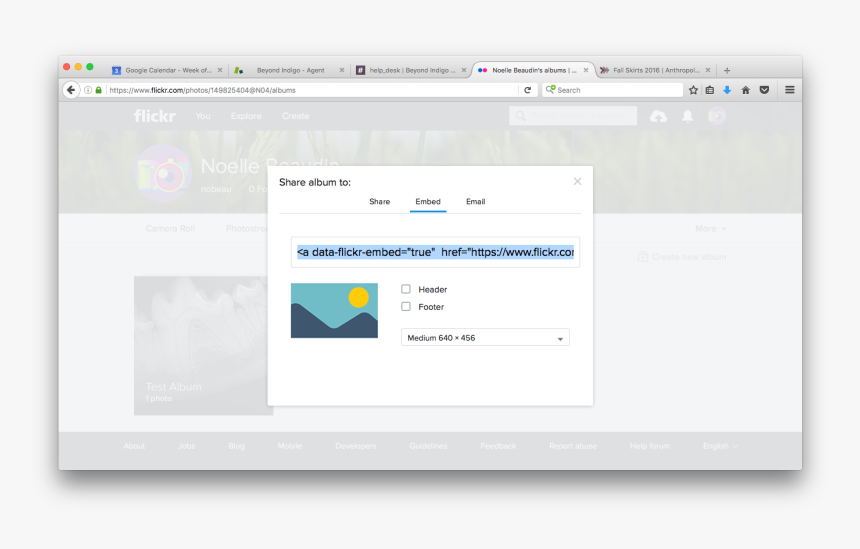Viewport: 860px width, 549px height.
Task: Click the embed code text field
Action: pyautogui.click(x=435, y=252)
